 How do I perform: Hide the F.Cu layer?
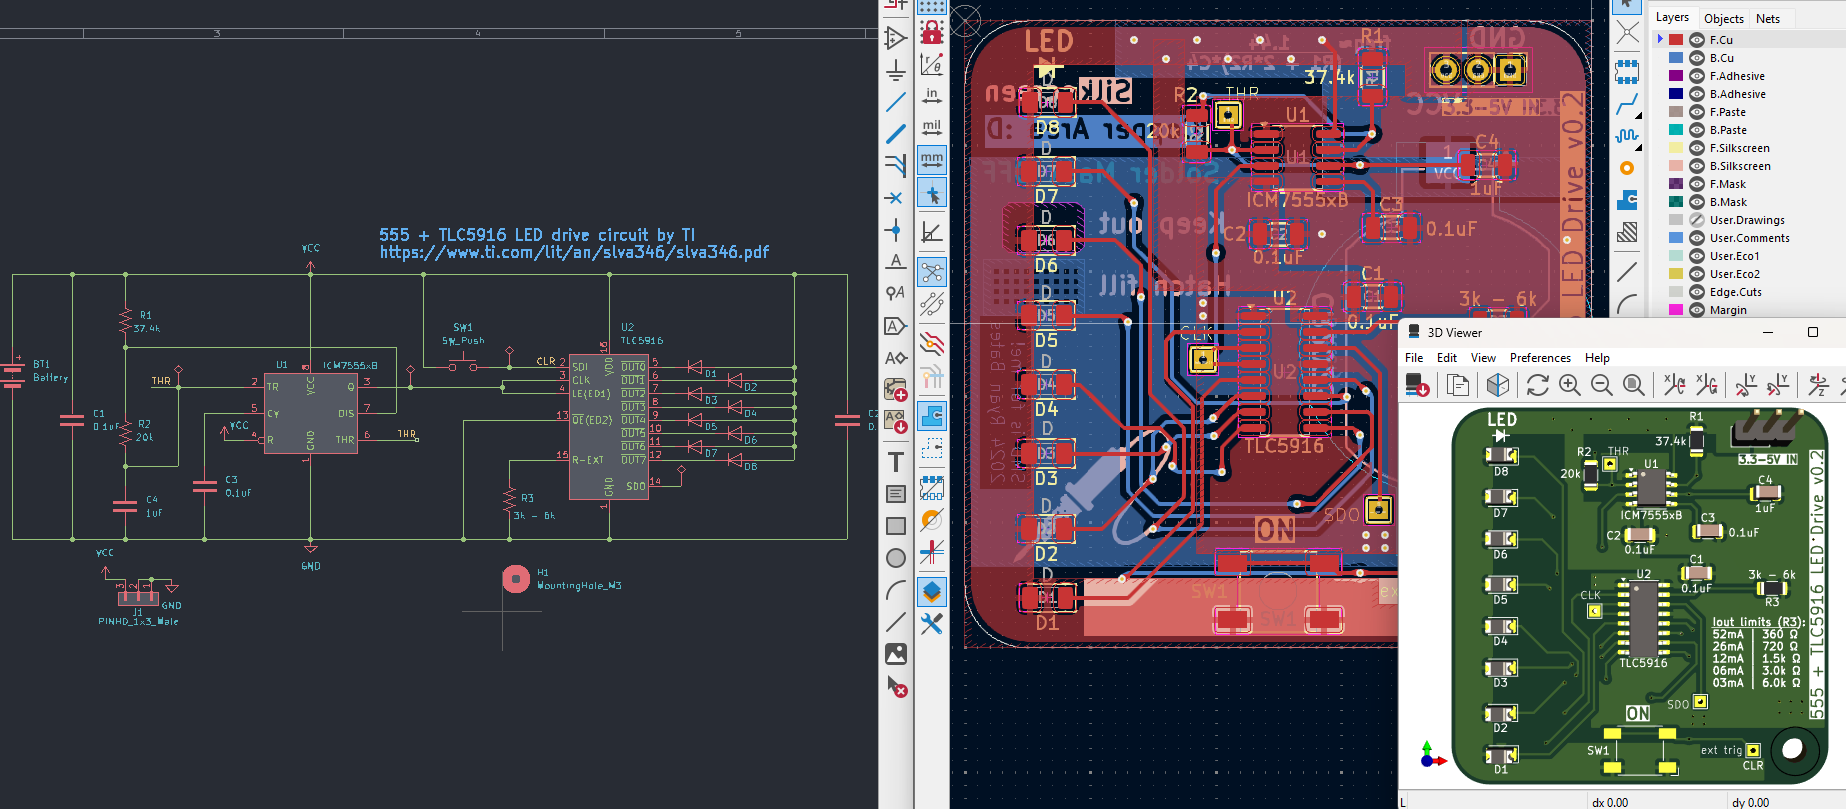pyautogui.click(x=1697, y=40)
